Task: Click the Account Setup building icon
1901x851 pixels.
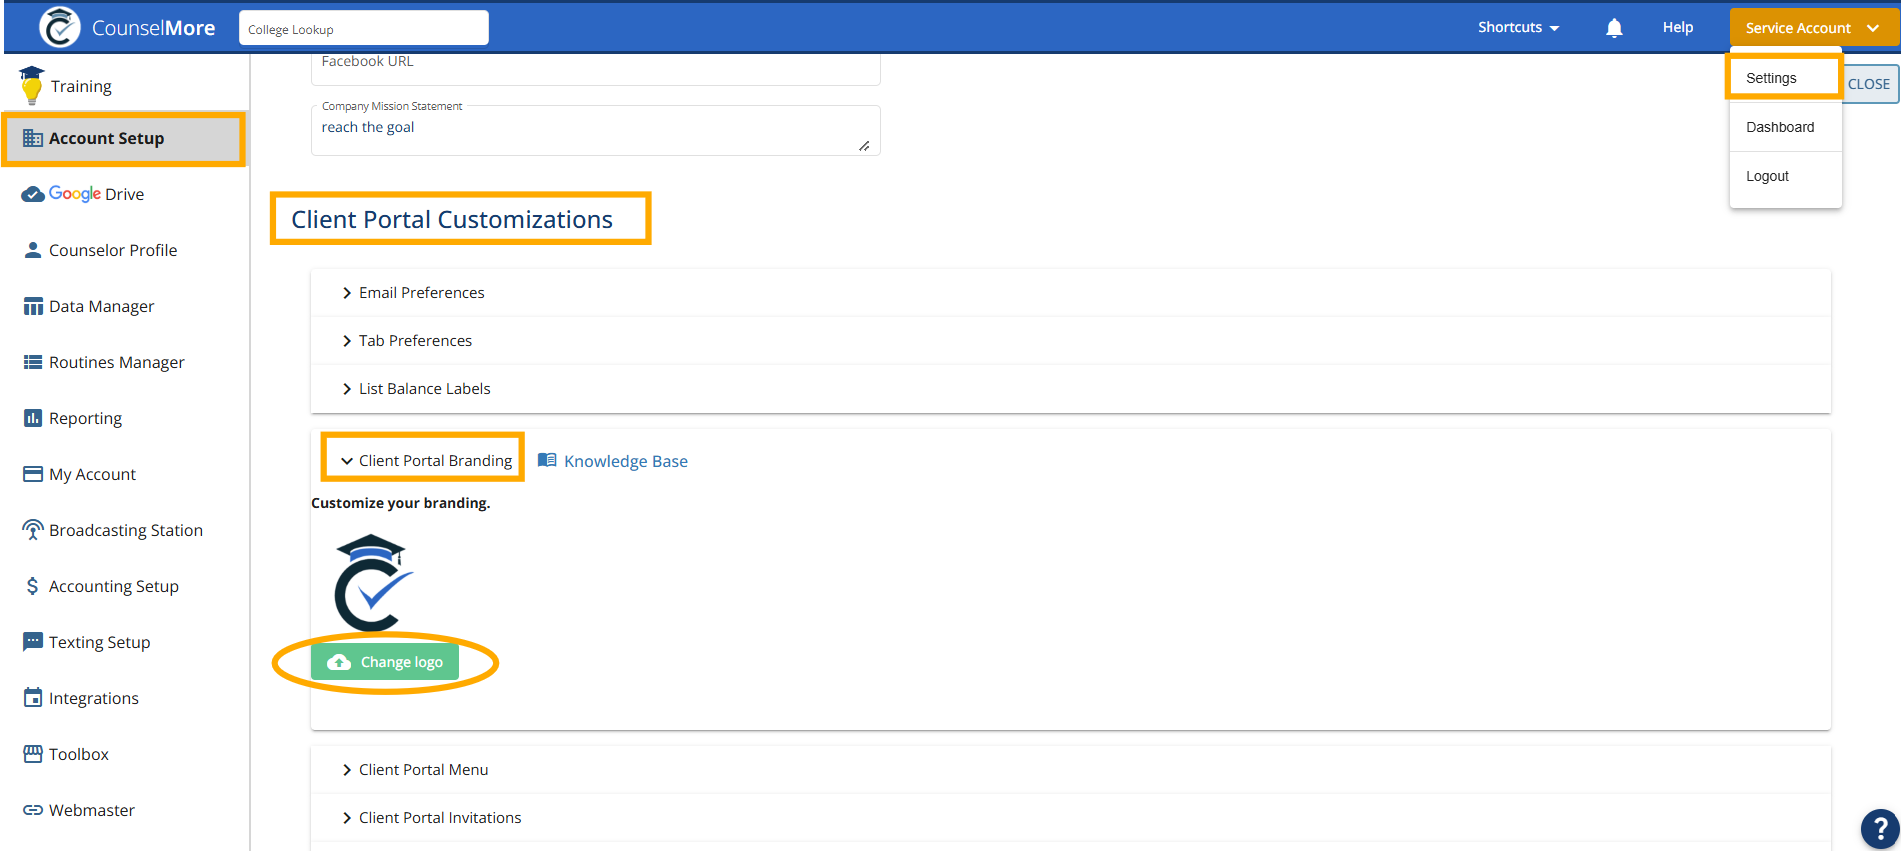Action: (x=33, y=138)
